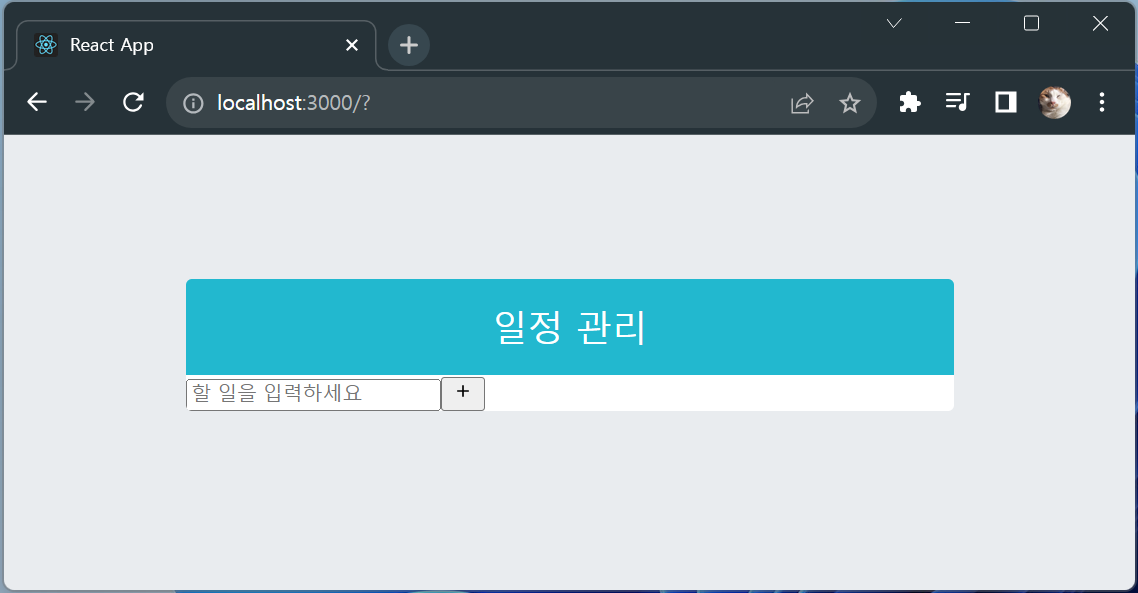The width and height of the screenshot is (1138, 593).
Task: Open the Extensions puzzle icon
Action: coord(909,102)
